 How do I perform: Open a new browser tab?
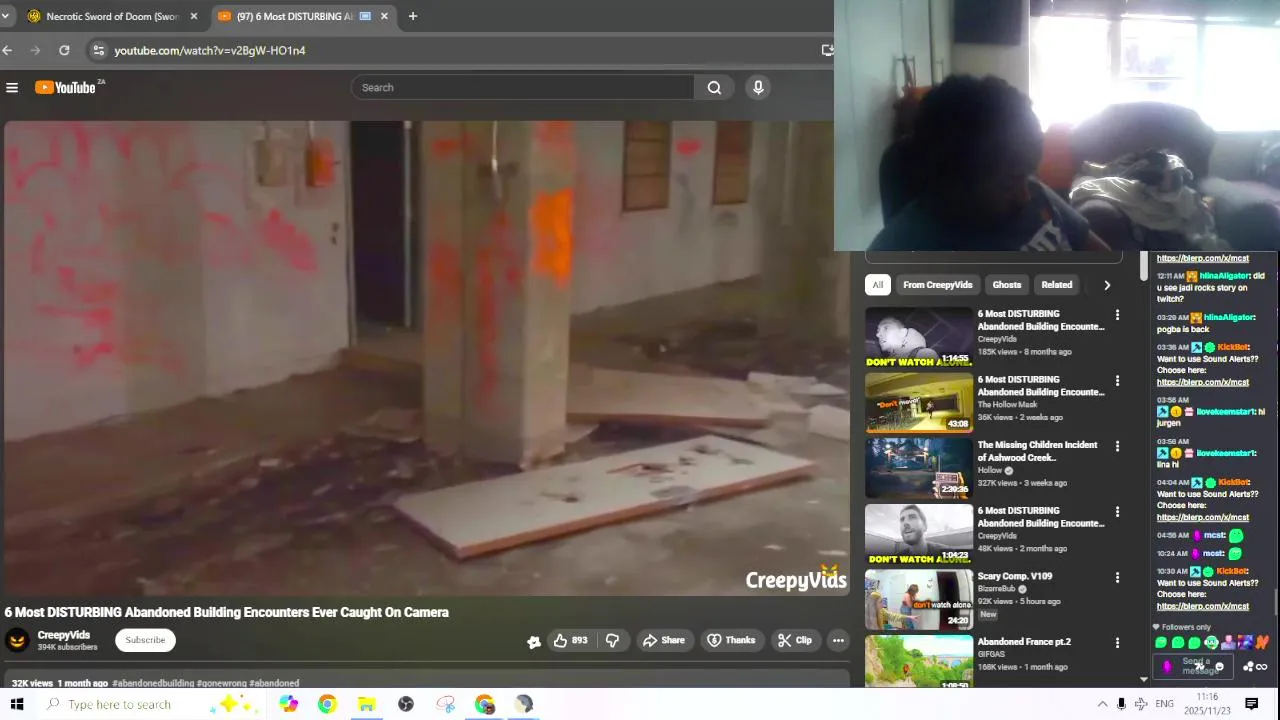(x=412, y=16)
